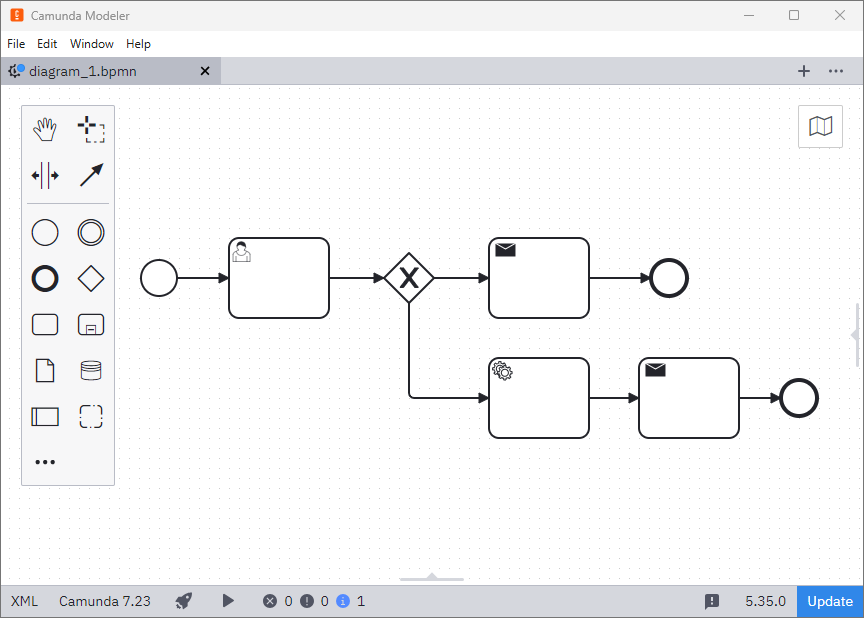Toggle the minimap open
The image size is (864, 618).
coord(820,127)
